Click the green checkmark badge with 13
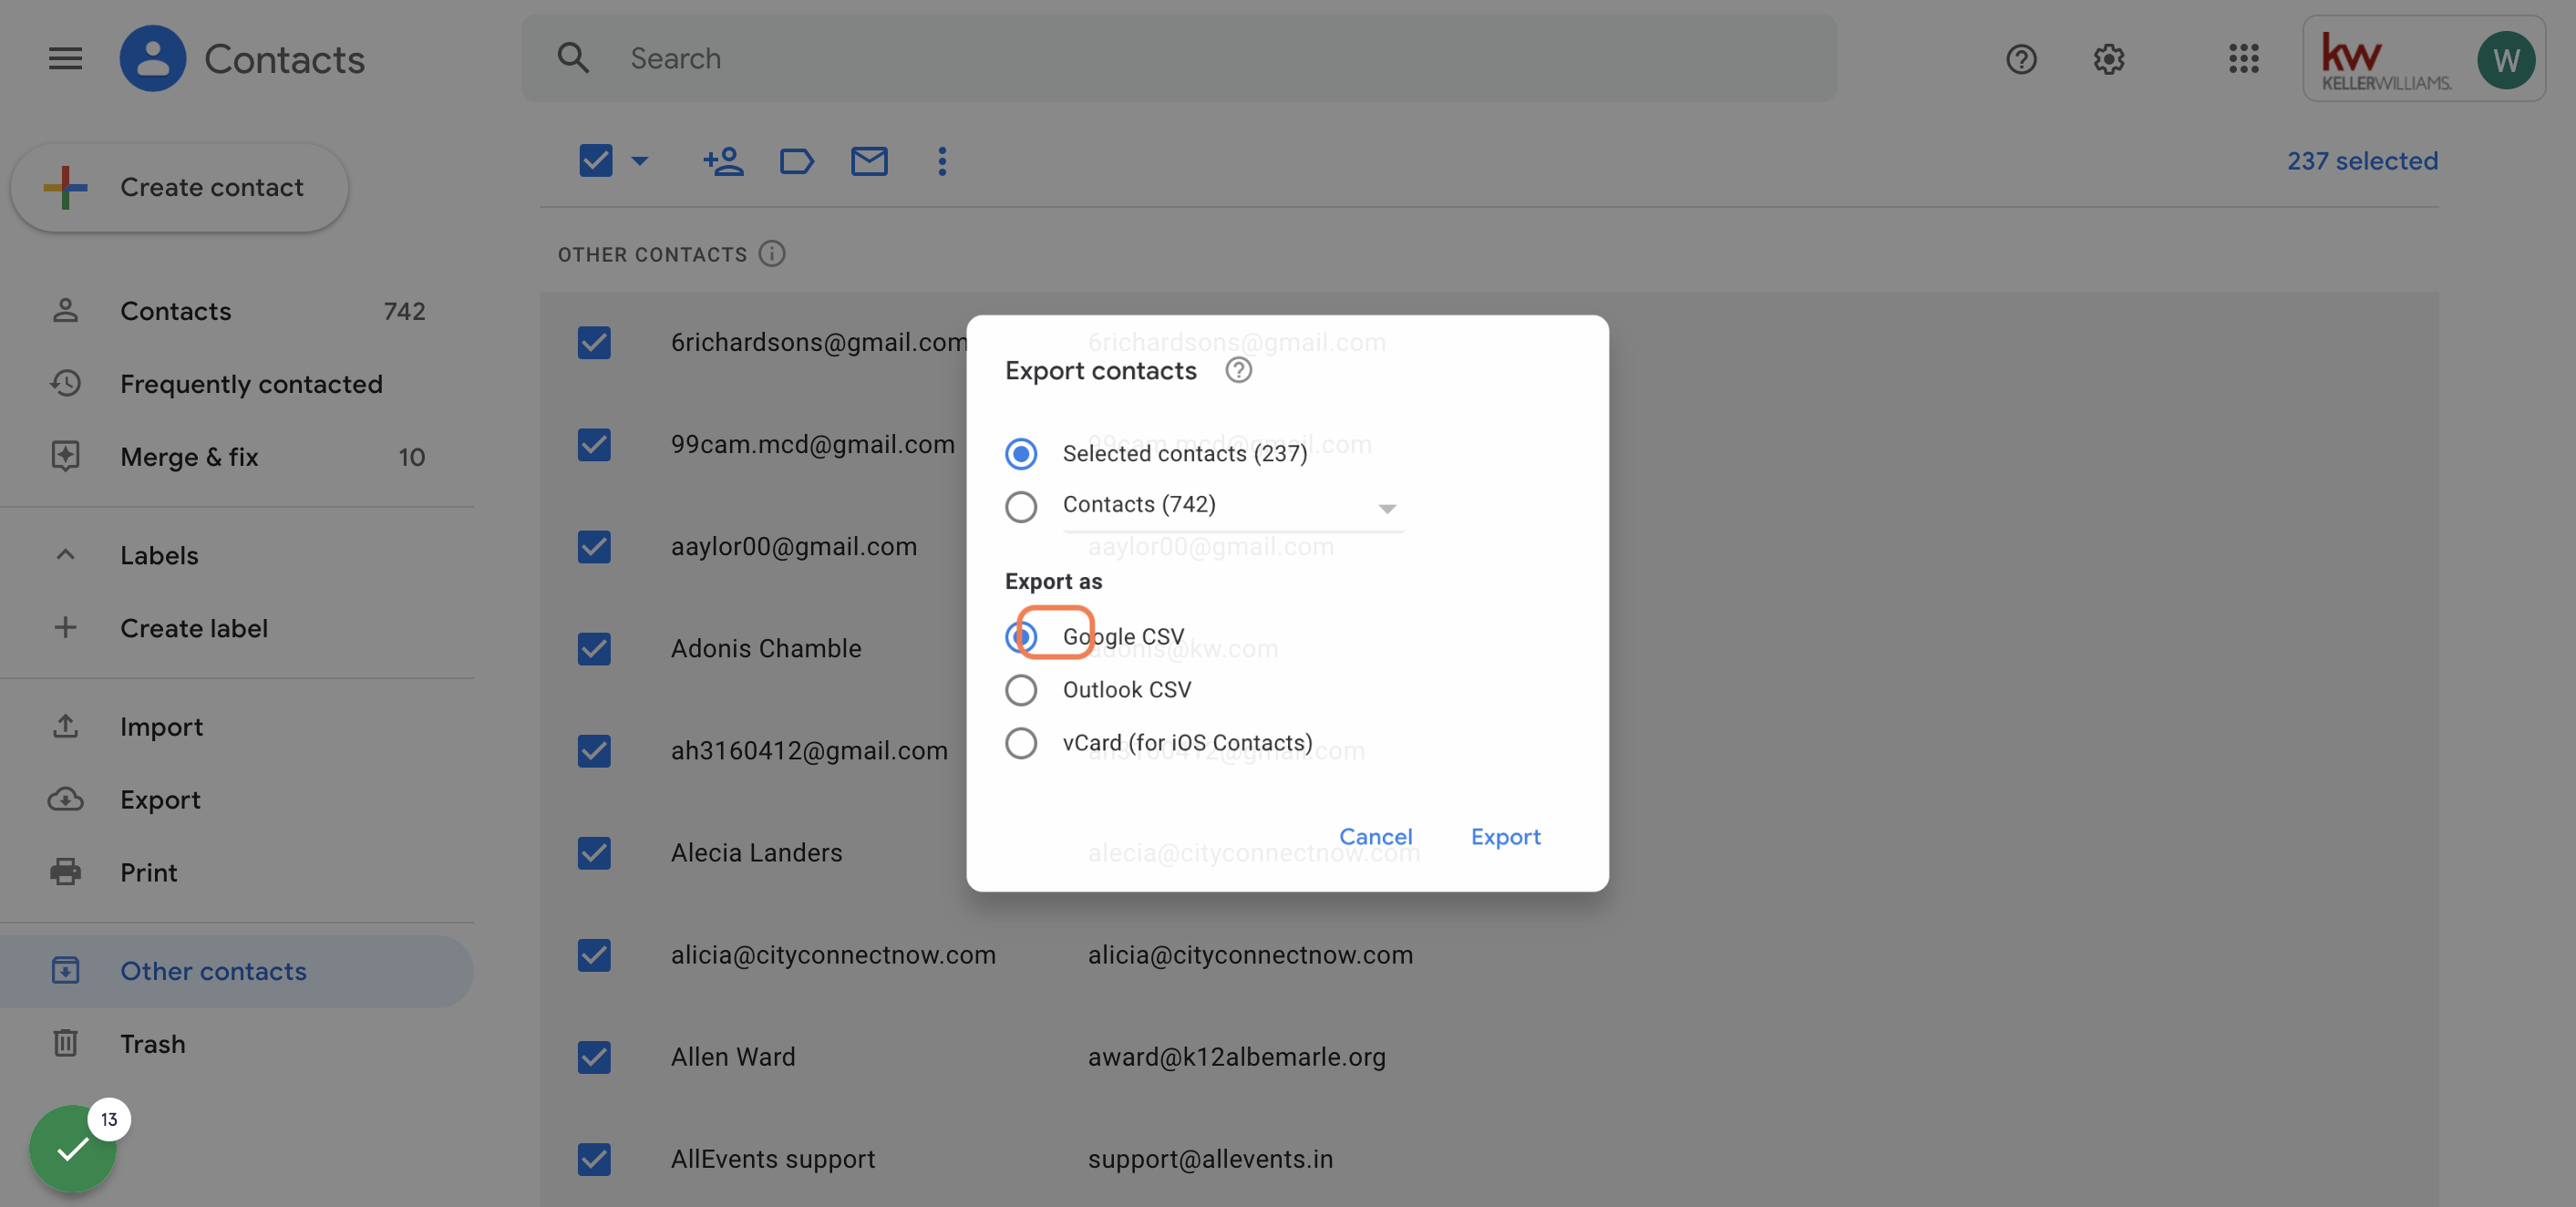 [x=74, y=1148]
